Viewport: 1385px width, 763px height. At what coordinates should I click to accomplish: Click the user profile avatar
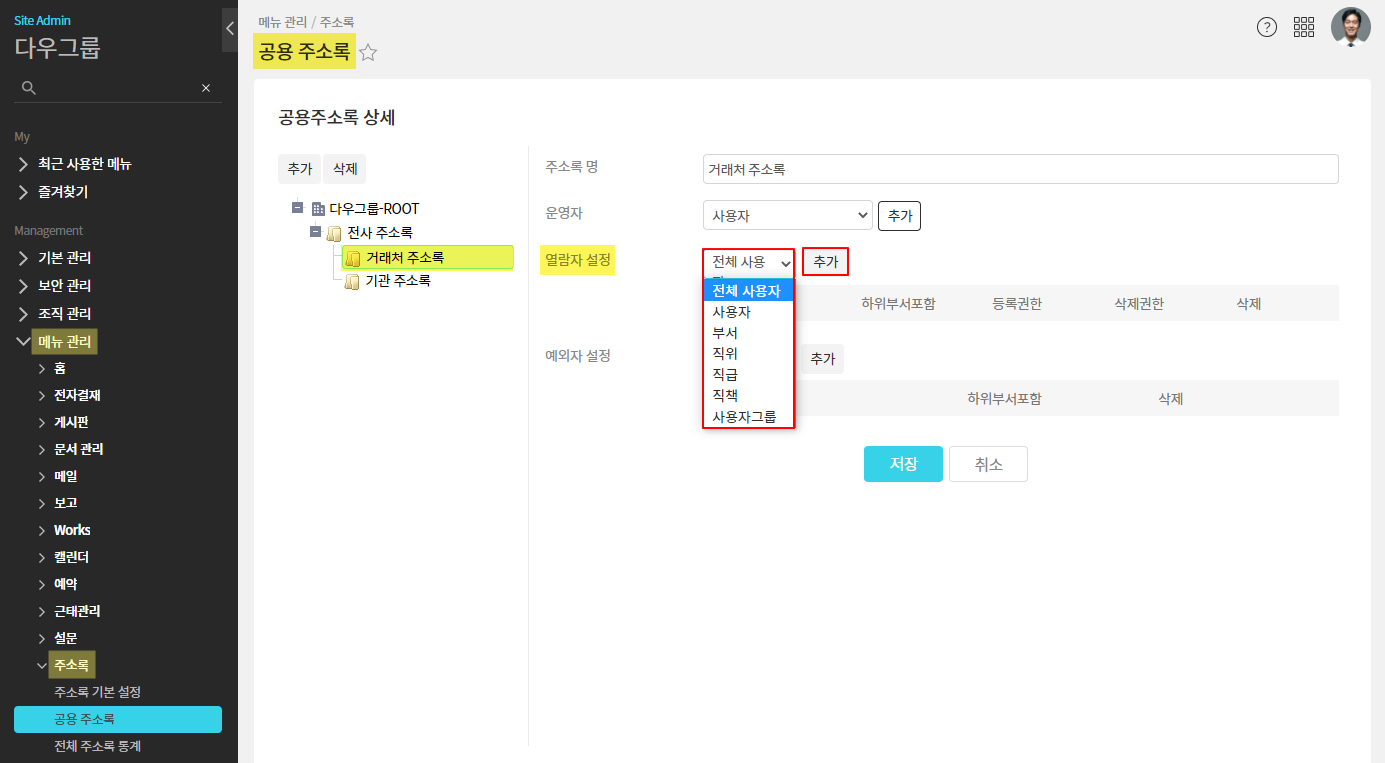(x=1350, y=27)
